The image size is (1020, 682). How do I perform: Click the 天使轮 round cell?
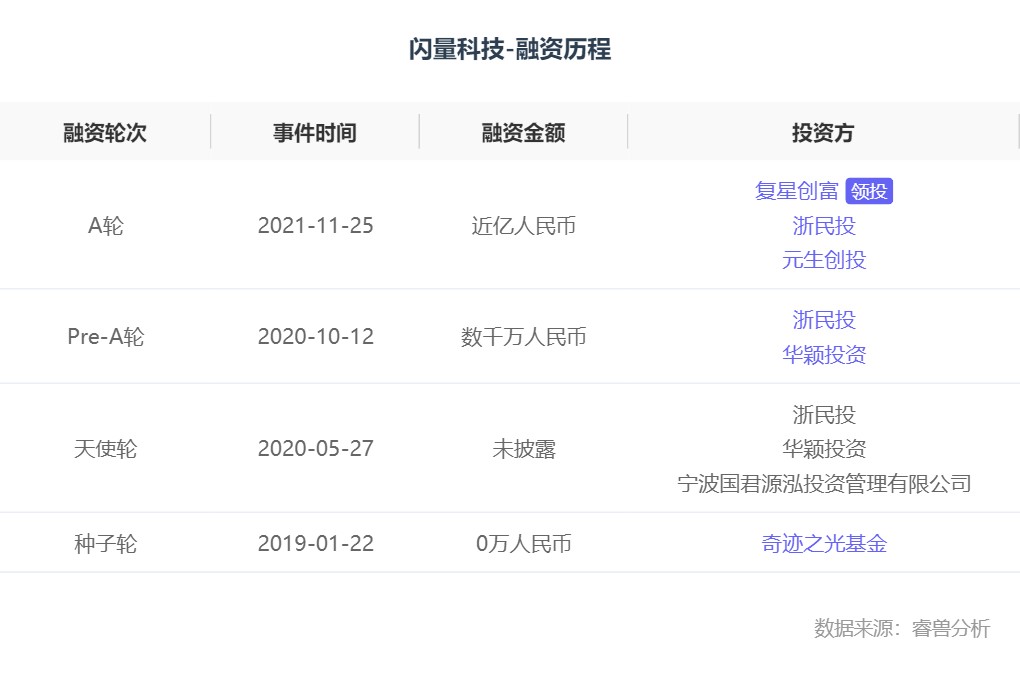[x=105, y=448]
